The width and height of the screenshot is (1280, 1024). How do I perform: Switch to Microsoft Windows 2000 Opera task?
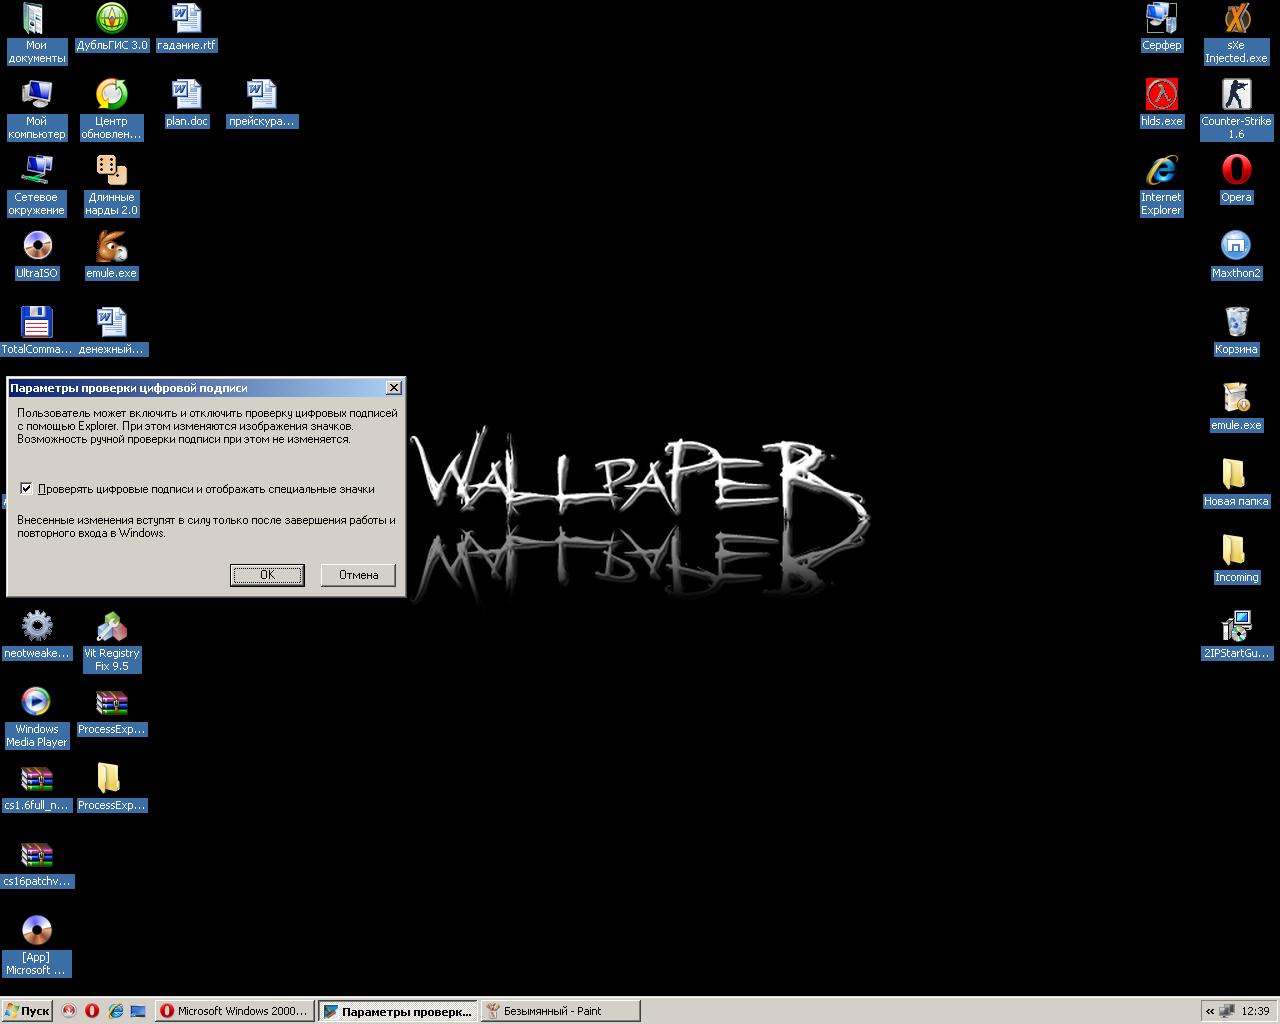coord(235,1011)
